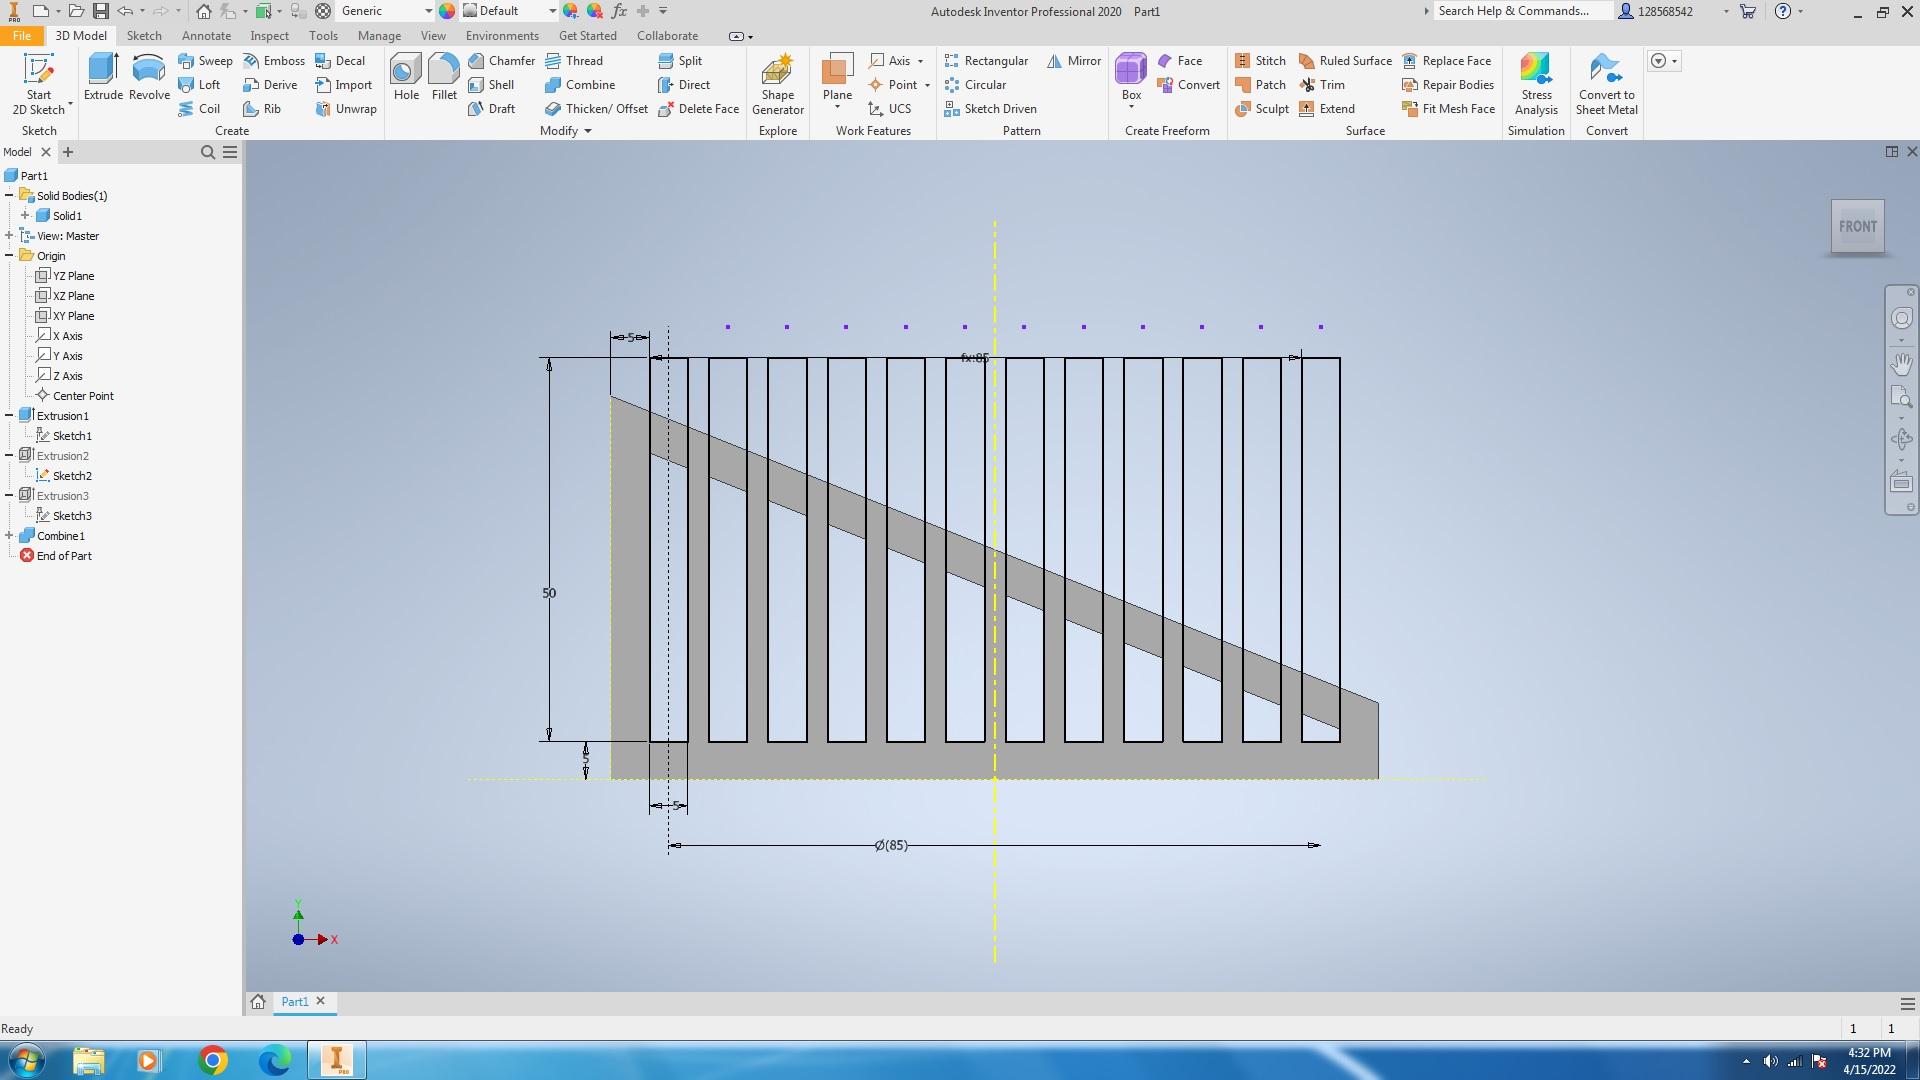Open the Generic material dropdown
The width and height of the screenshot is (1920, 1080).
pos(428,11)
